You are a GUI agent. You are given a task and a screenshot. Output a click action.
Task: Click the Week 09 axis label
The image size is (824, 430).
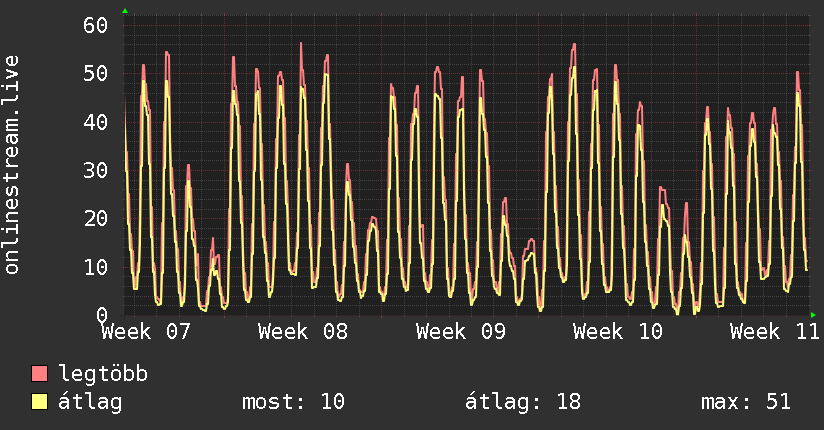pyautogui.click(x=460, y=332)
